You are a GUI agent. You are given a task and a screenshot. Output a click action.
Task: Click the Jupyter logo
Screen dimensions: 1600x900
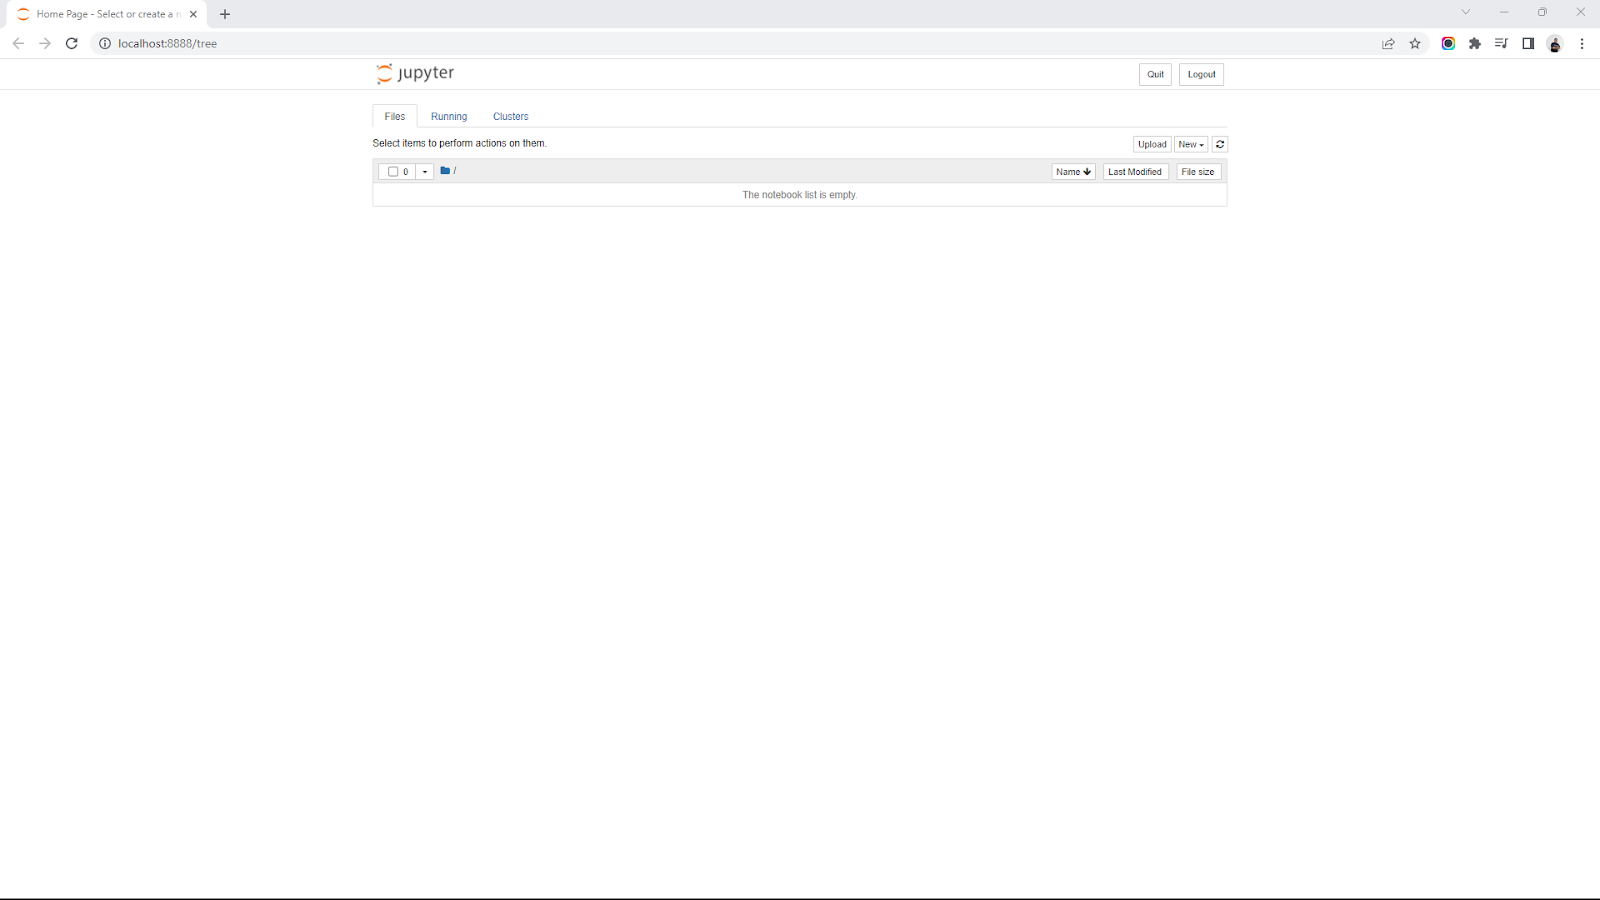[415, 73]
